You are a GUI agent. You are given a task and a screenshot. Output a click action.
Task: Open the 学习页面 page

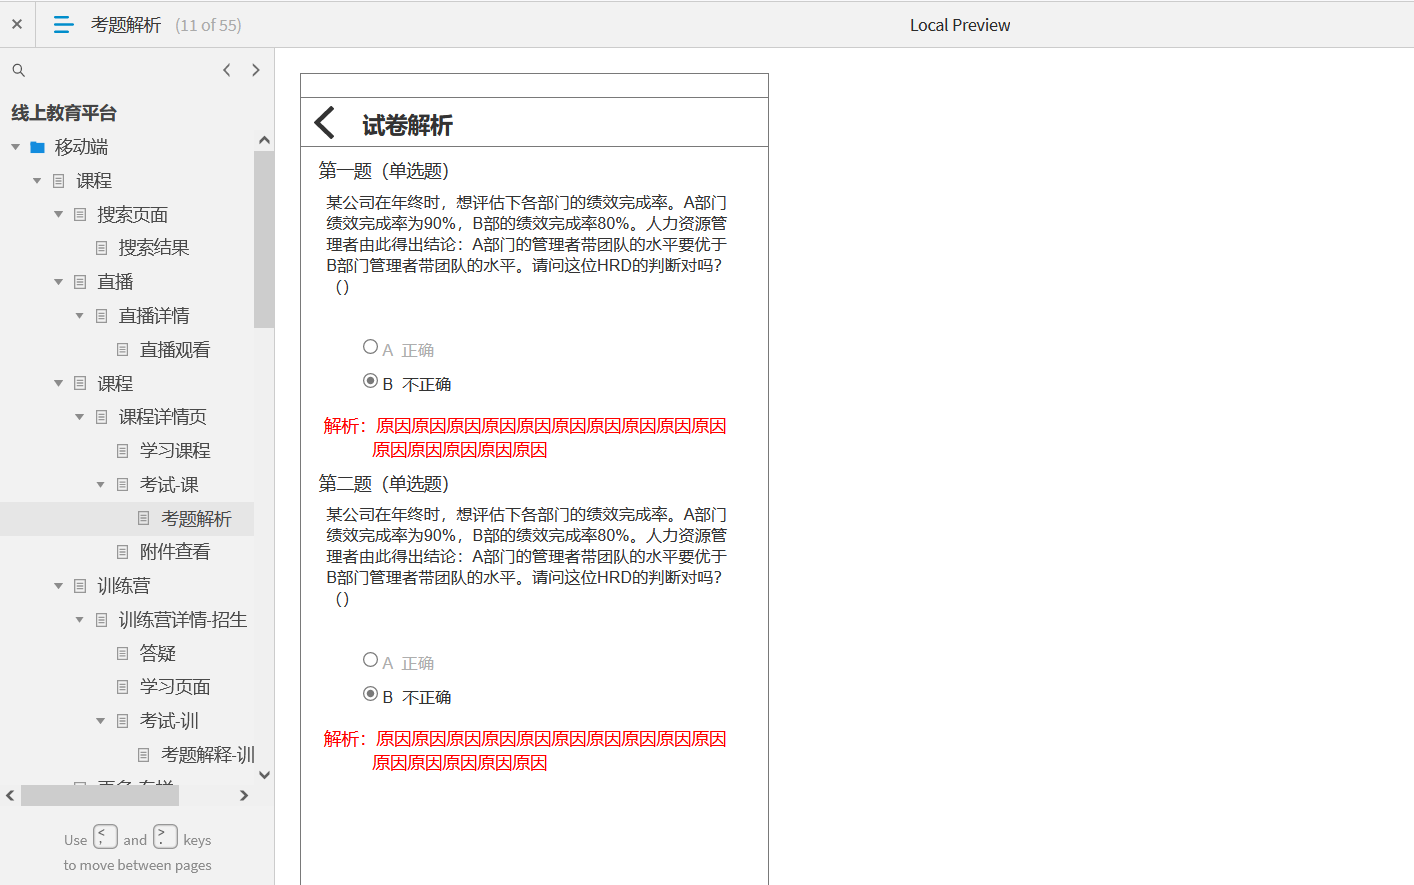(175, 687)
